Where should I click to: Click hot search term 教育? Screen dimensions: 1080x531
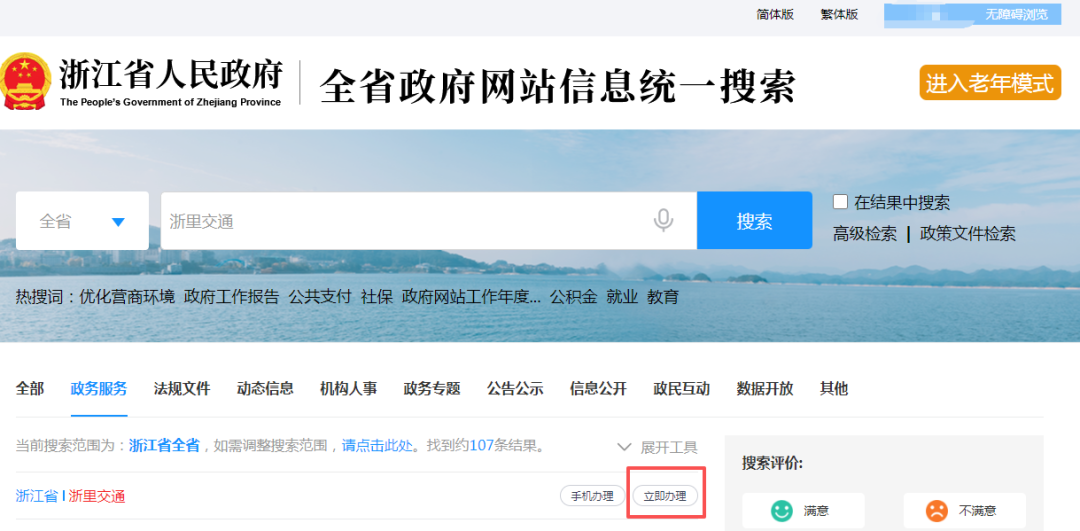(x=663, y=297)
